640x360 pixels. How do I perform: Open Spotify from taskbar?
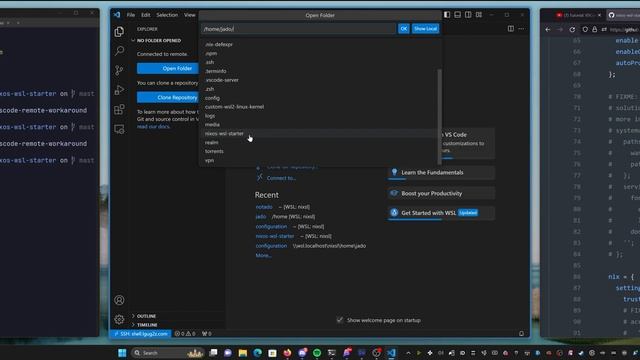[317, 353]
